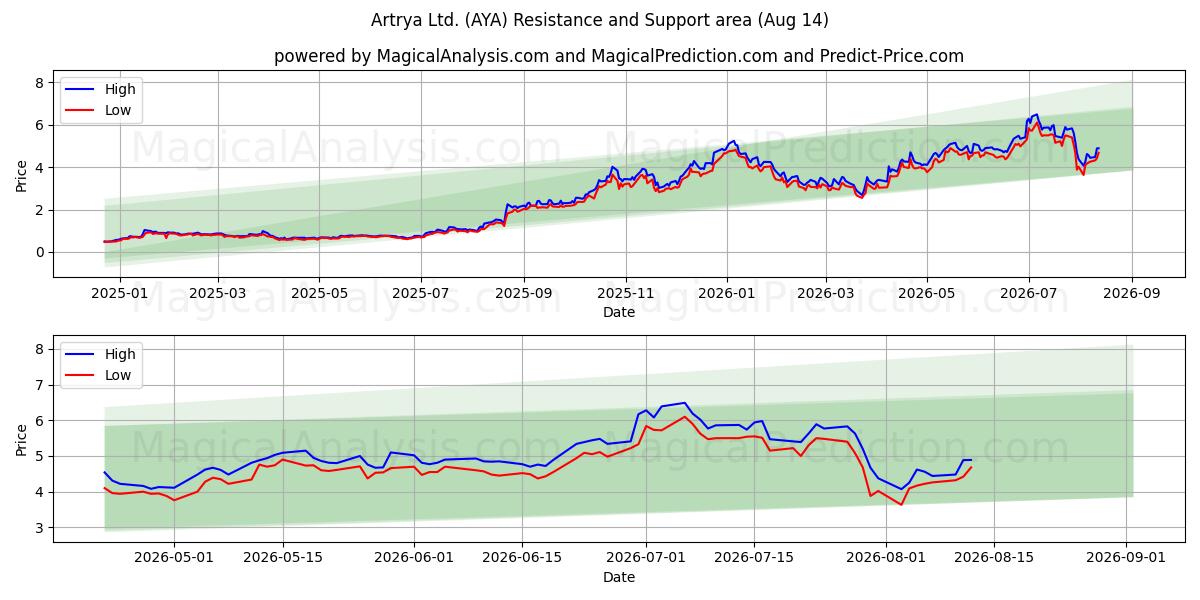Click the 'Price' axis label of the top chart

22,175
